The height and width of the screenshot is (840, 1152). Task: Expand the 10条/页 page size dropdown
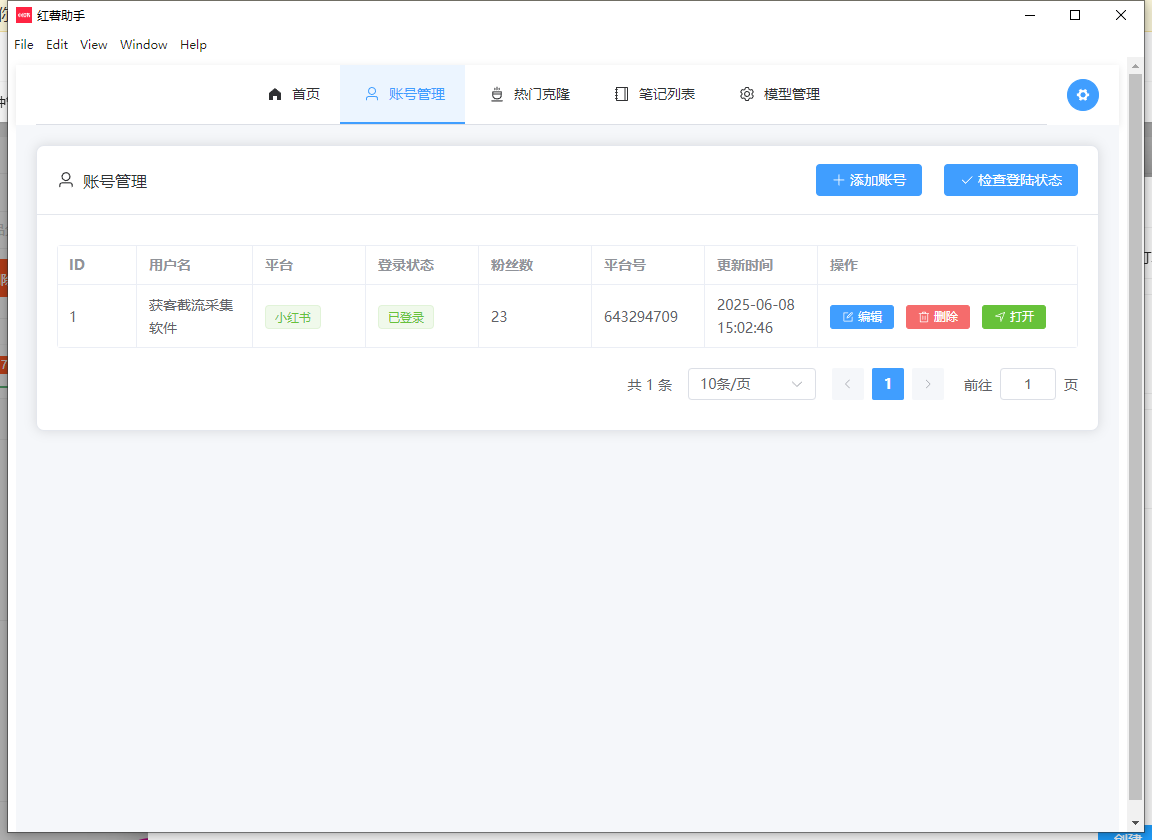[x=751, y=384]
